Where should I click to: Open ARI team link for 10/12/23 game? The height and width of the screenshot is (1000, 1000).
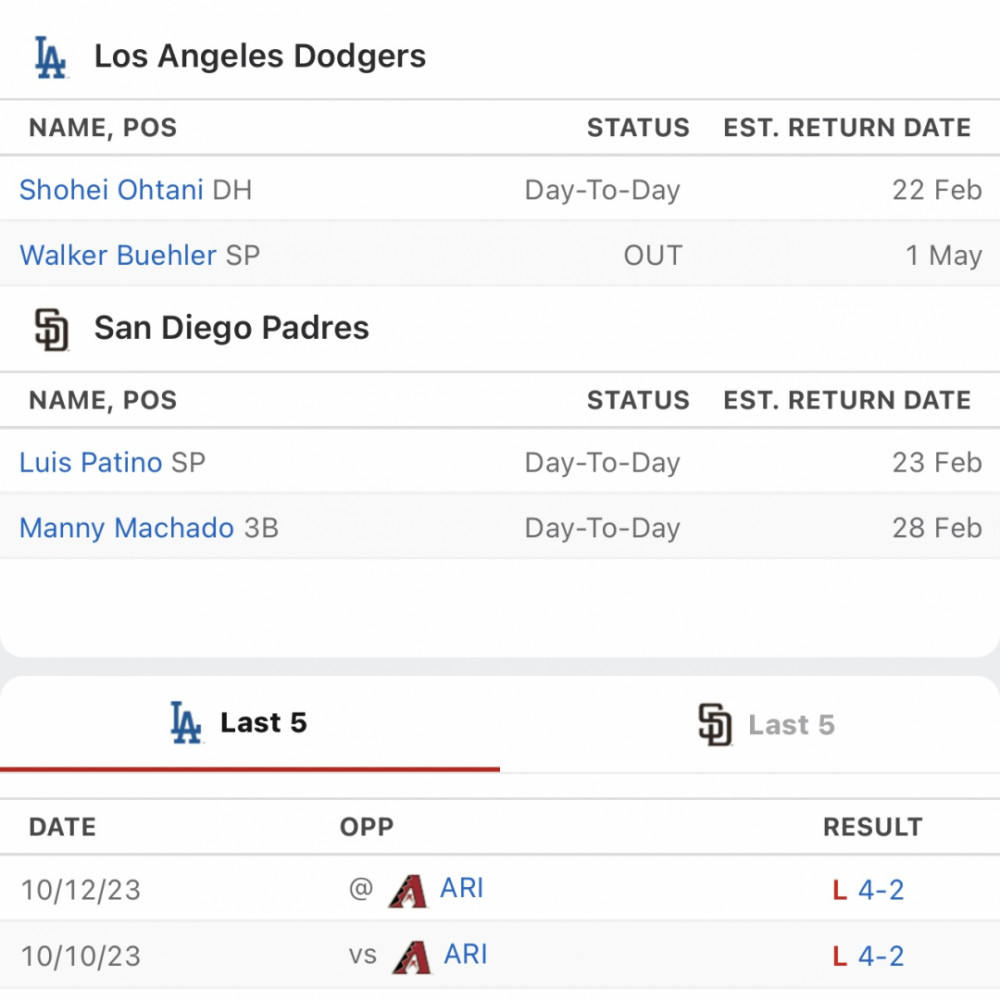(x=462, y=888)
